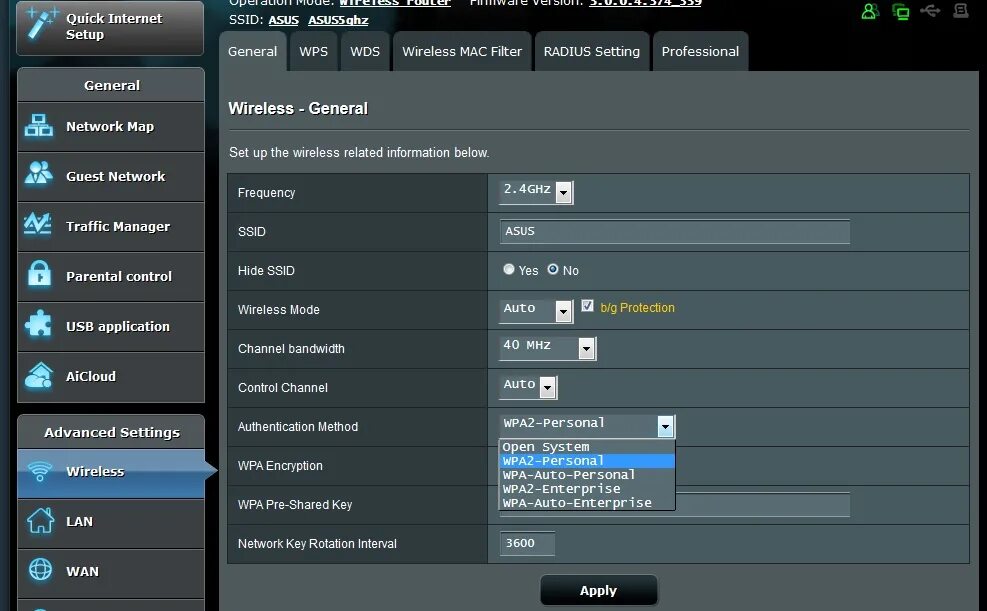Switch to the WPS tab

tap(313, 52)
